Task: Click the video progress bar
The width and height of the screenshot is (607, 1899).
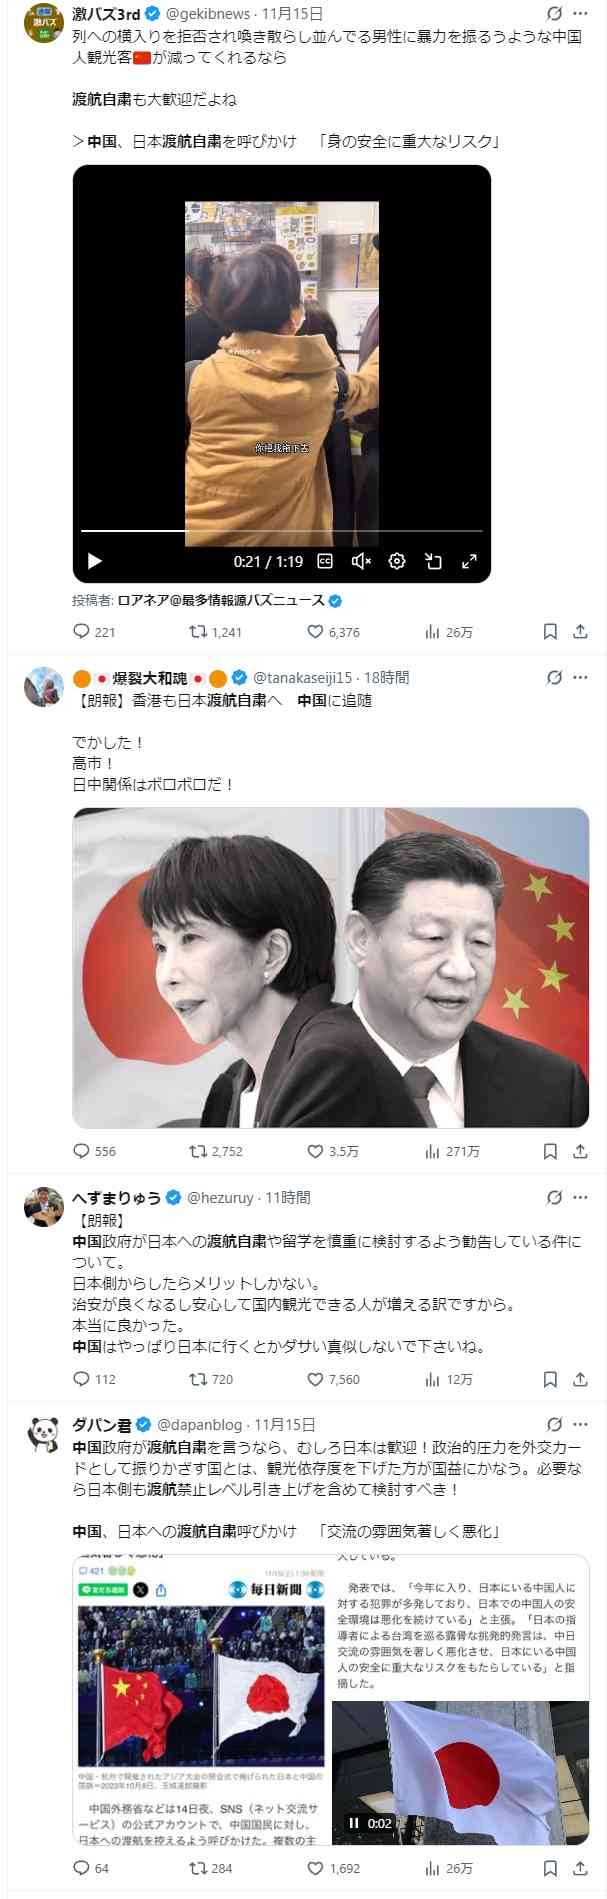Action: click(x=282, y=531)
